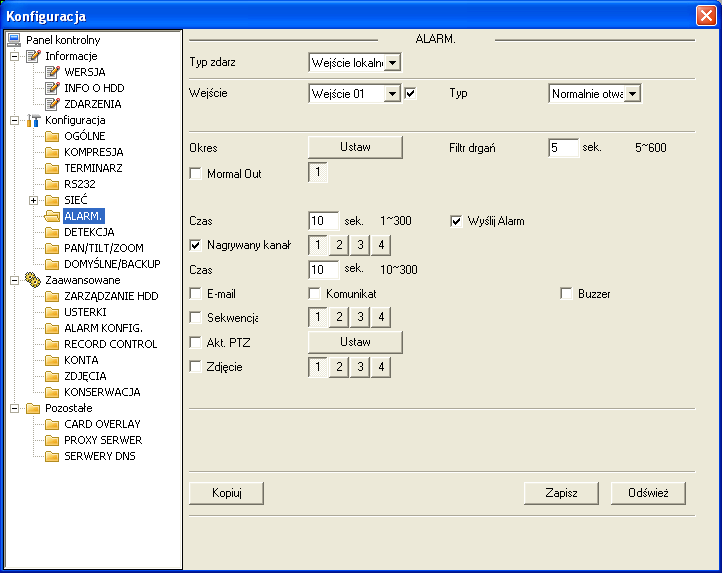This screenshot has height=573, width=722.
Task: Enable the Zdjęcie checkbox
Action: coord(196,367)
